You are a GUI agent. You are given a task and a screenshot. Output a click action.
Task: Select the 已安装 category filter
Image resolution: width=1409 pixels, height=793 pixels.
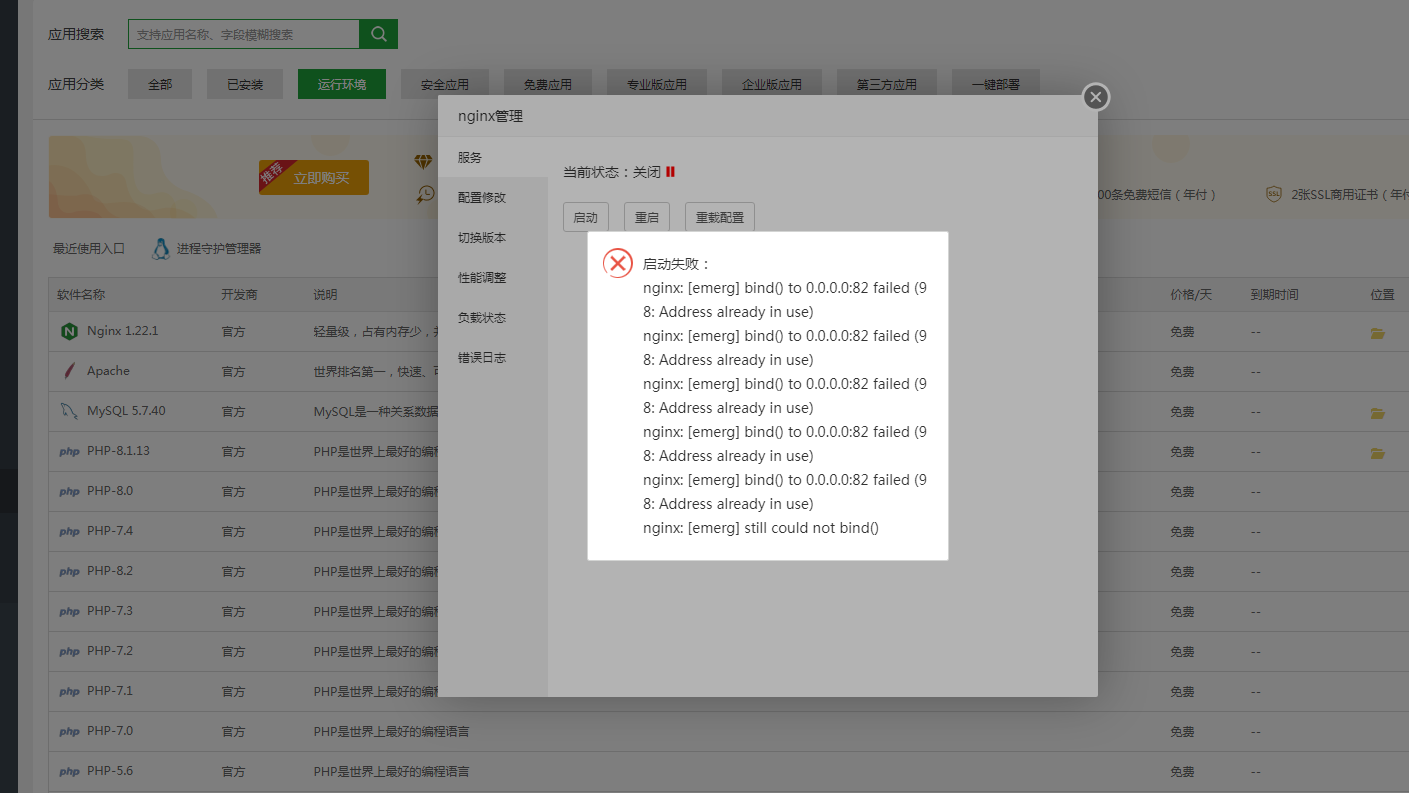[245, 85]
